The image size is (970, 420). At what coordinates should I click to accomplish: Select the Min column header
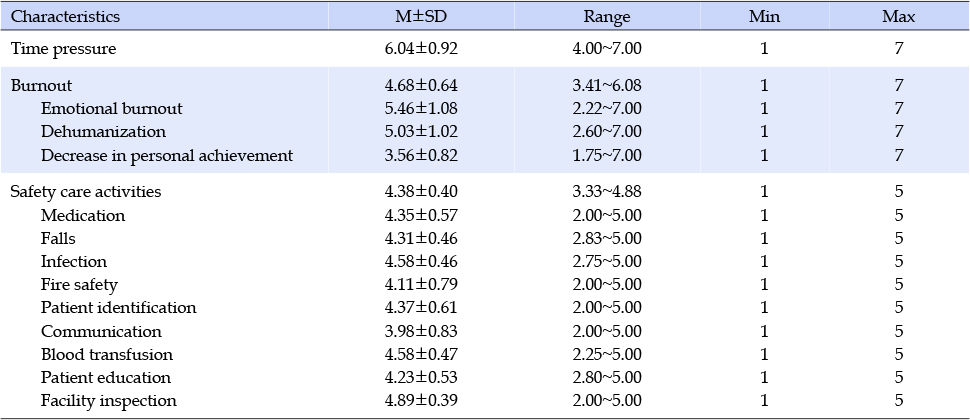[764, 17]
